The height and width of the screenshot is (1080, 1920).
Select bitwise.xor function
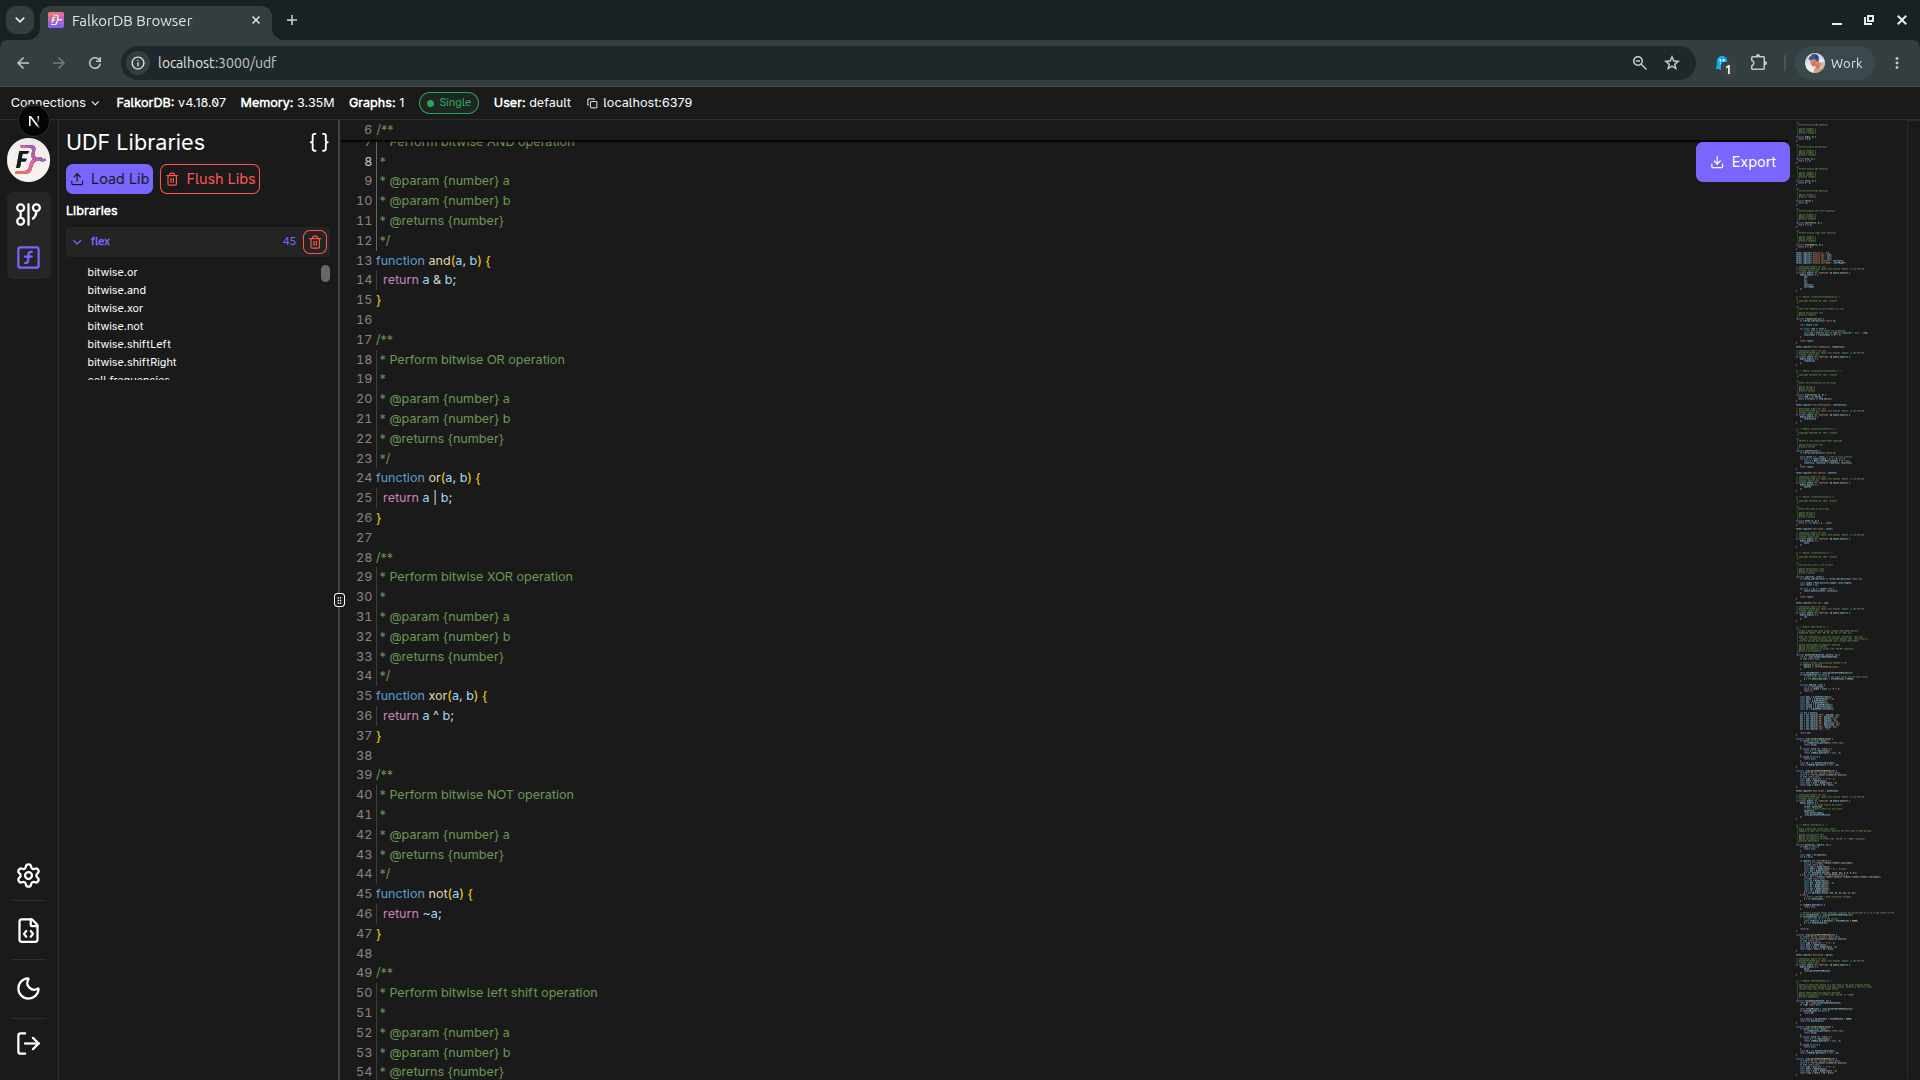tap(115, 308)
